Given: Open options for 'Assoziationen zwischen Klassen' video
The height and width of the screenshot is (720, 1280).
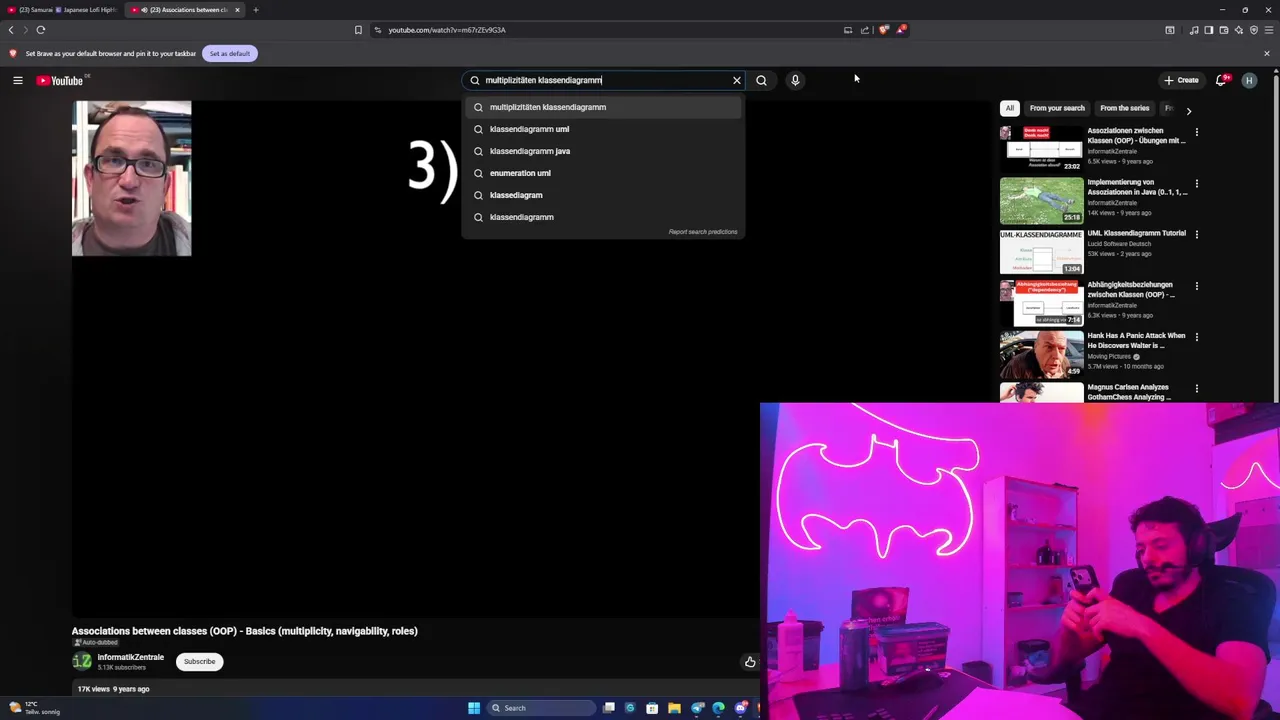Looking at the screenshot, I should (x=1196, y=132).
